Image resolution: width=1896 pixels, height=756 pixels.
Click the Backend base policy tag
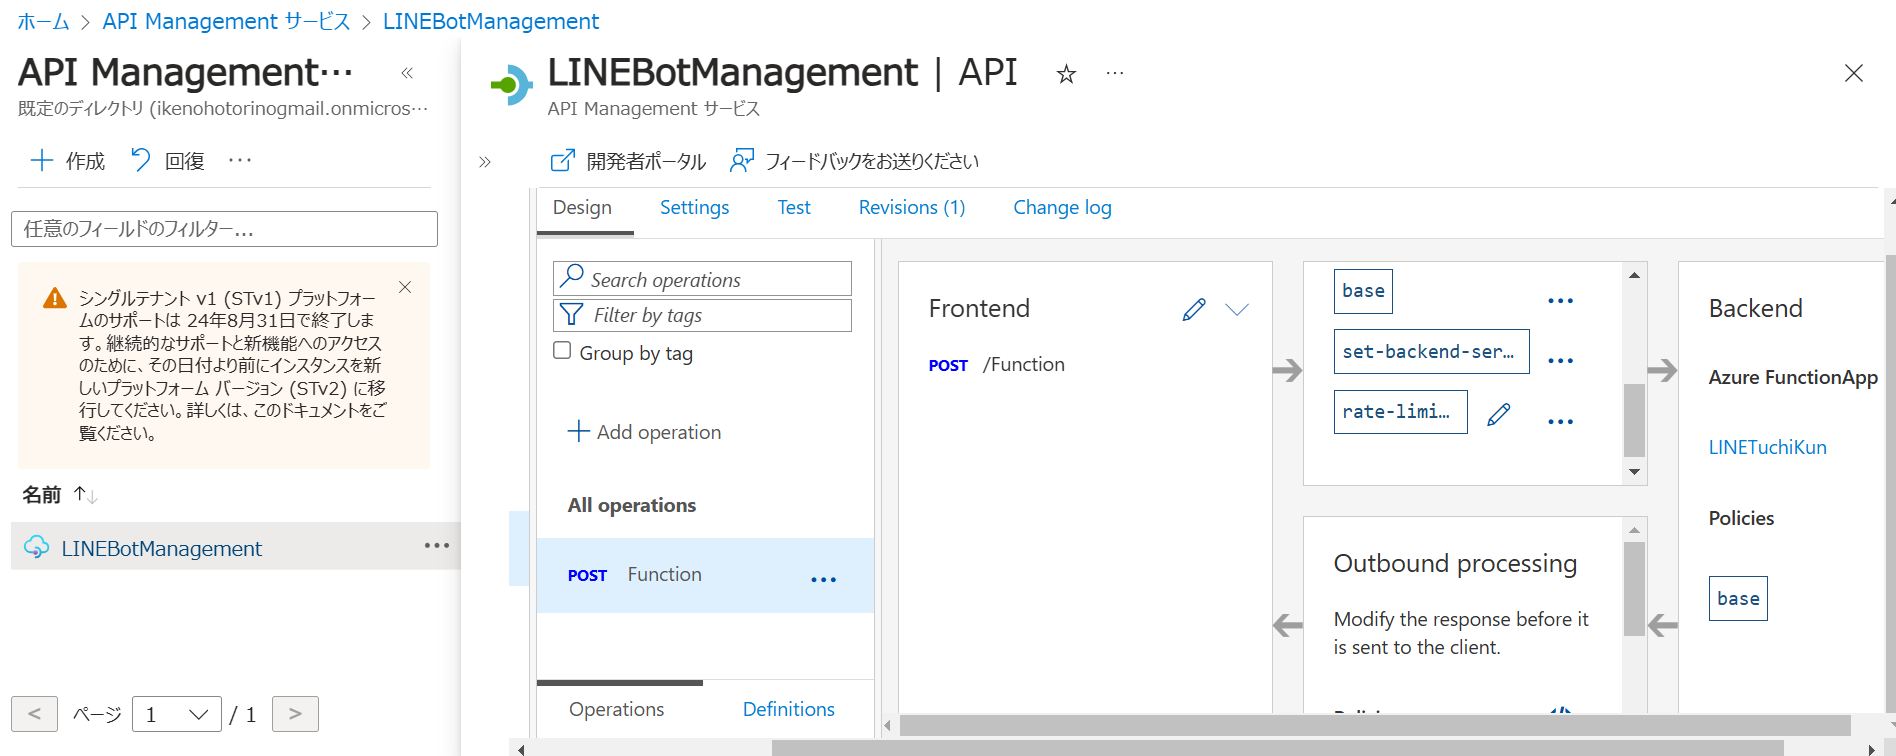pyautogui.click(x=1738, y=598)
